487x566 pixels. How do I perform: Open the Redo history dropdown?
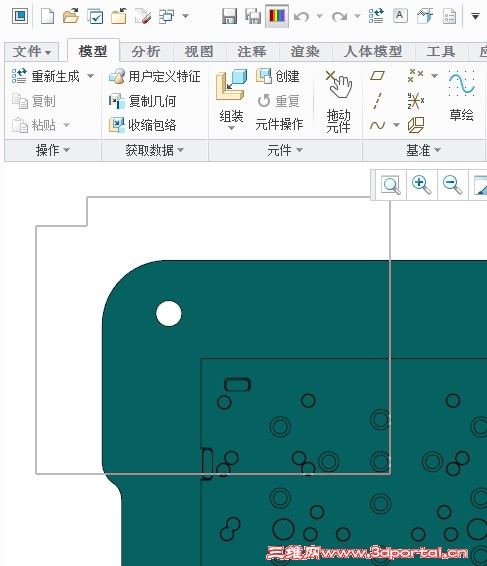coord(357,16)
